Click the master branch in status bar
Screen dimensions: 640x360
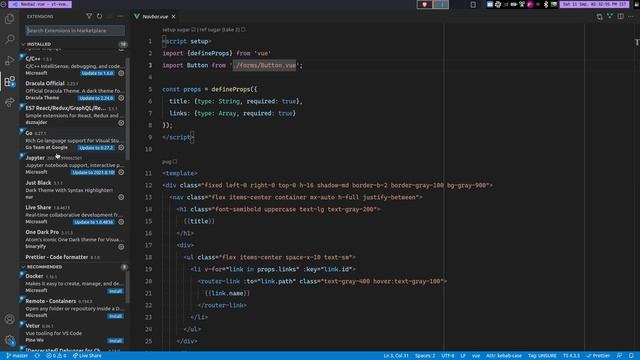[17, 356]
